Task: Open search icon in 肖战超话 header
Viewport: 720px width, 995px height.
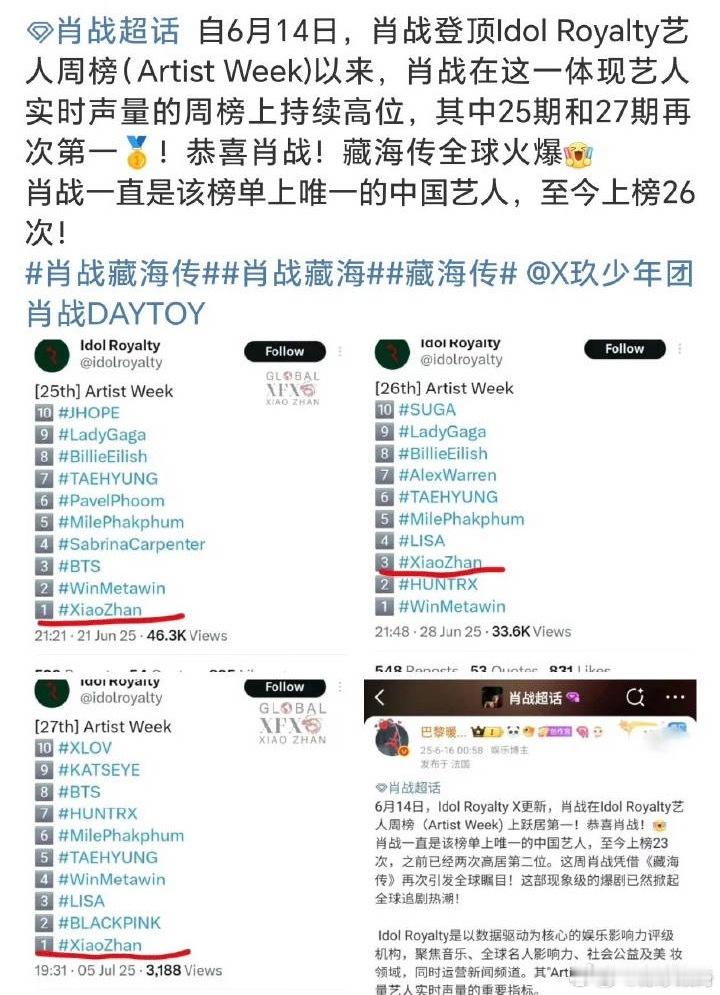Action: [635, 697]
